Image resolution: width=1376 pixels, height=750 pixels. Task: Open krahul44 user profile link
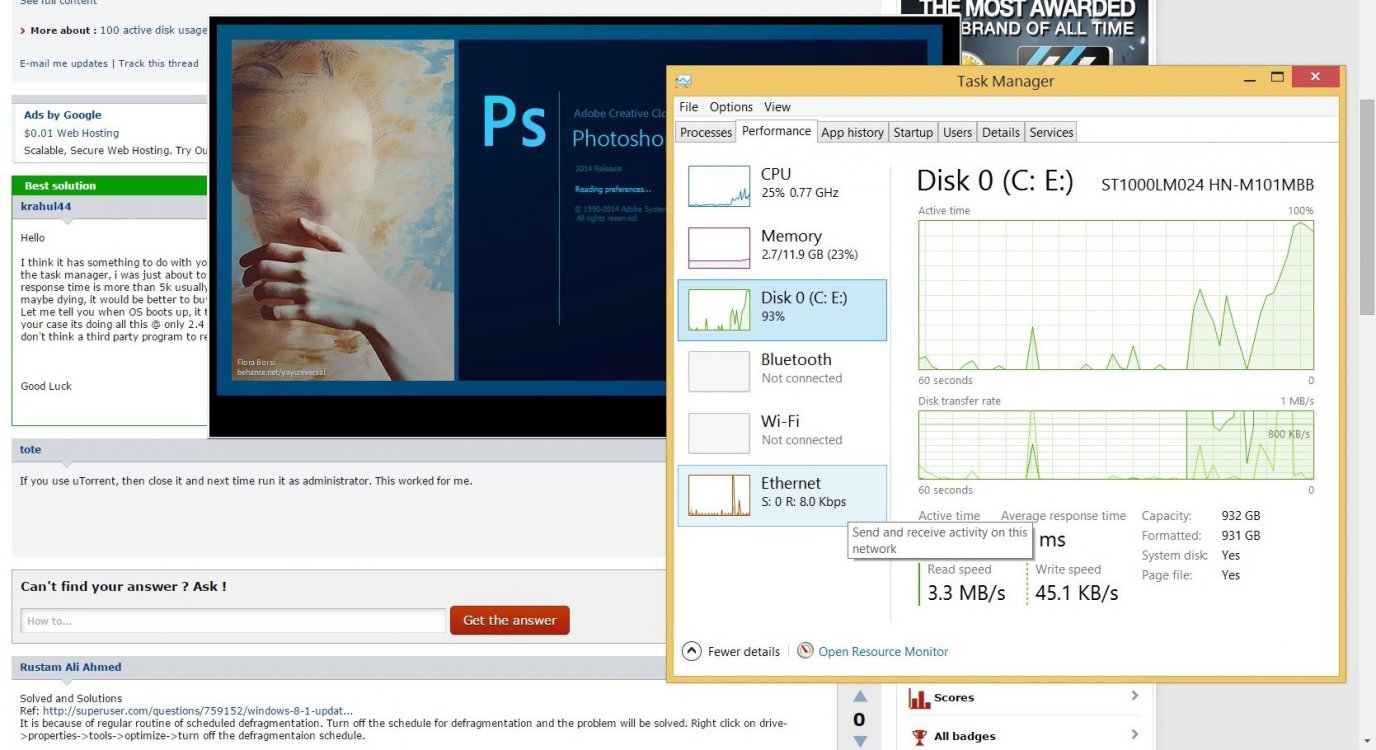click(46, 206)
